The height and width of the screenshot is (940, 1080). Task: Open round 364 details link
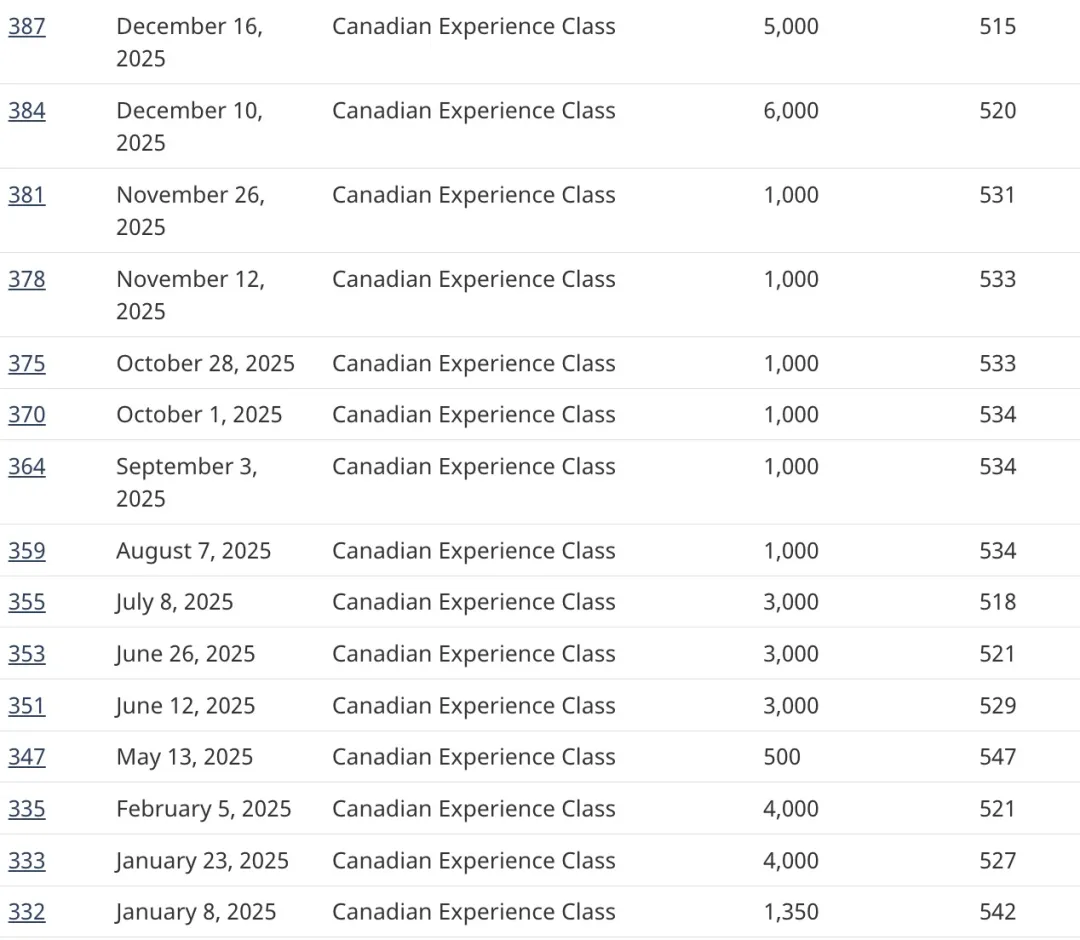27,467
